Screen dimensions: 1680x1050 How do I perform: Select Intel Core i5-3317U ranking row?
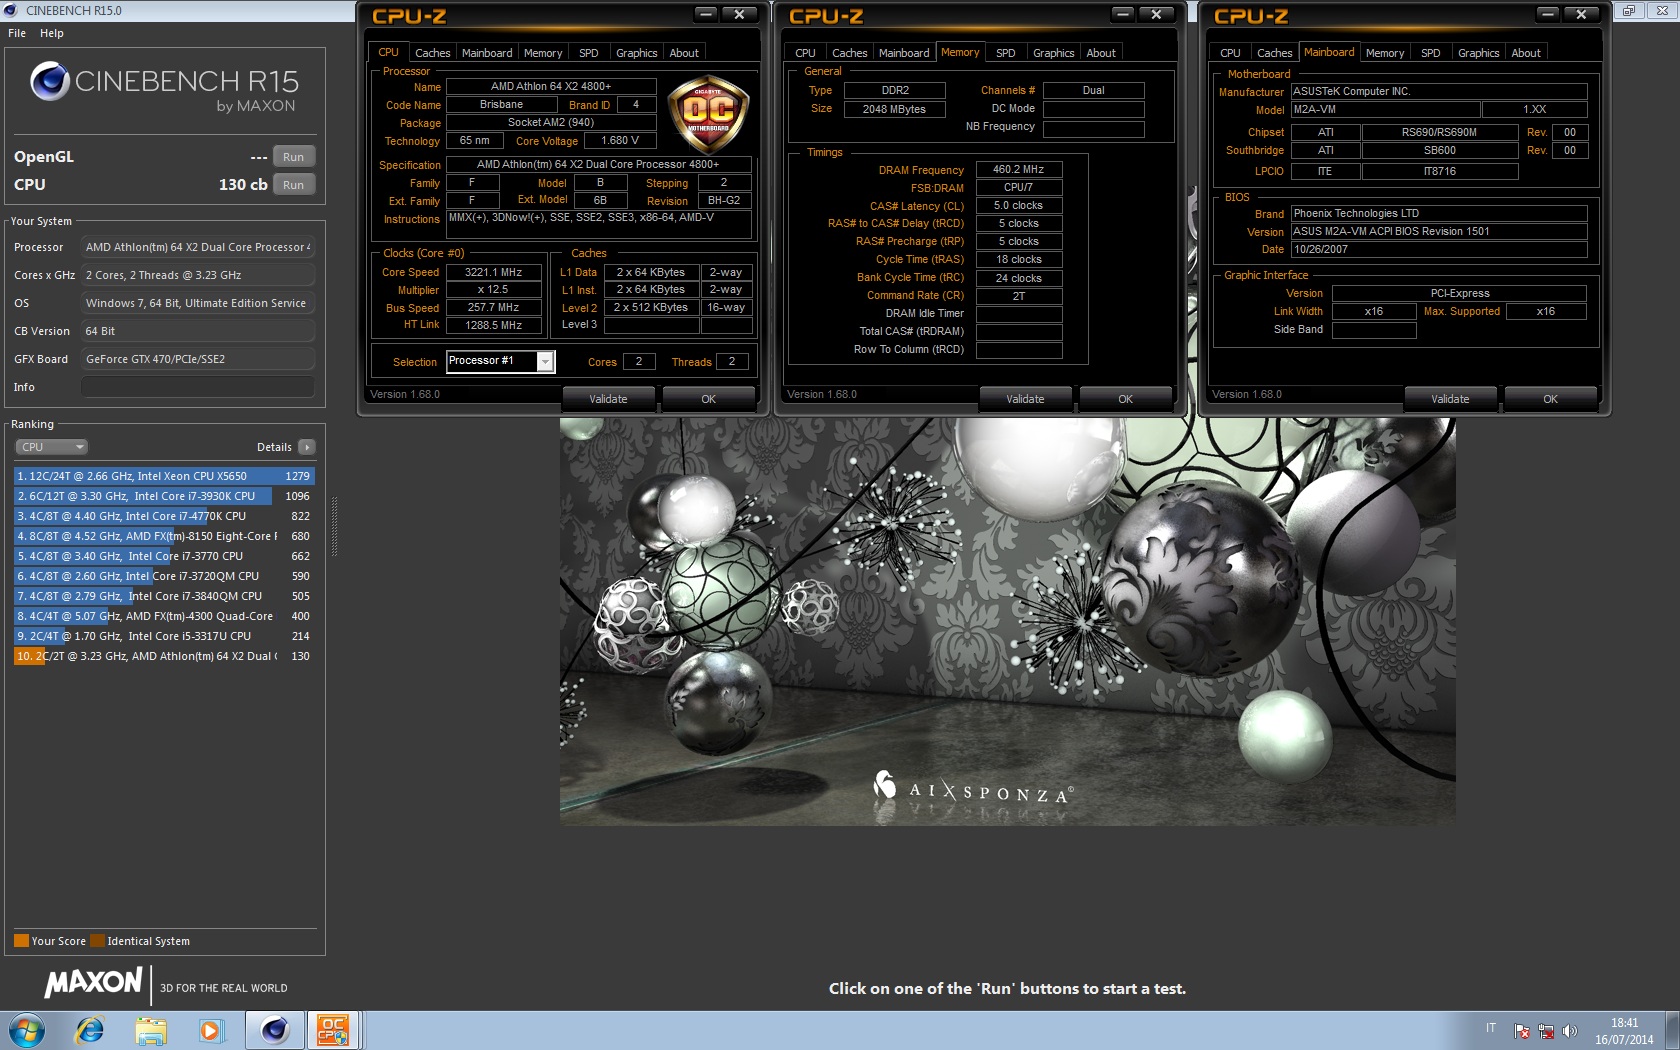coord(165,636)
